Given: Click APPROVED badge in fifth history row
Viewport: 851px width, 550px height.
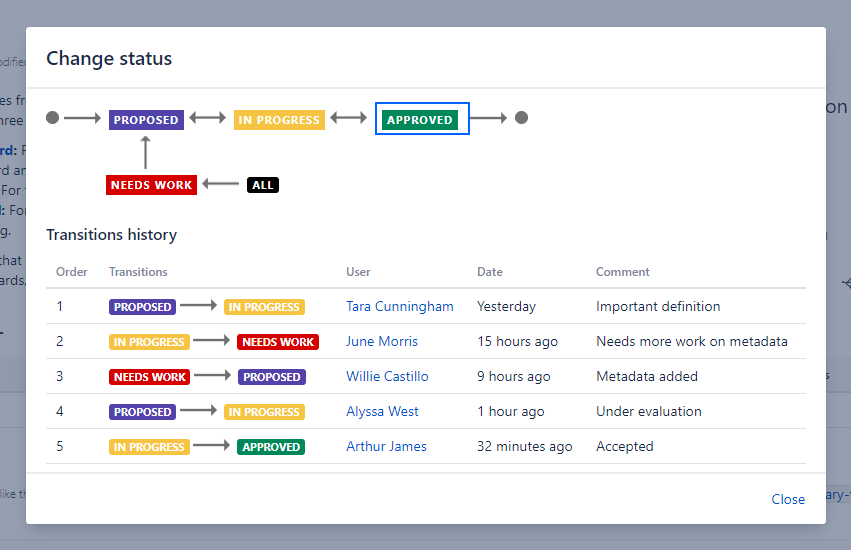Looking at the screenshot, I should click(x=271, y=447).
